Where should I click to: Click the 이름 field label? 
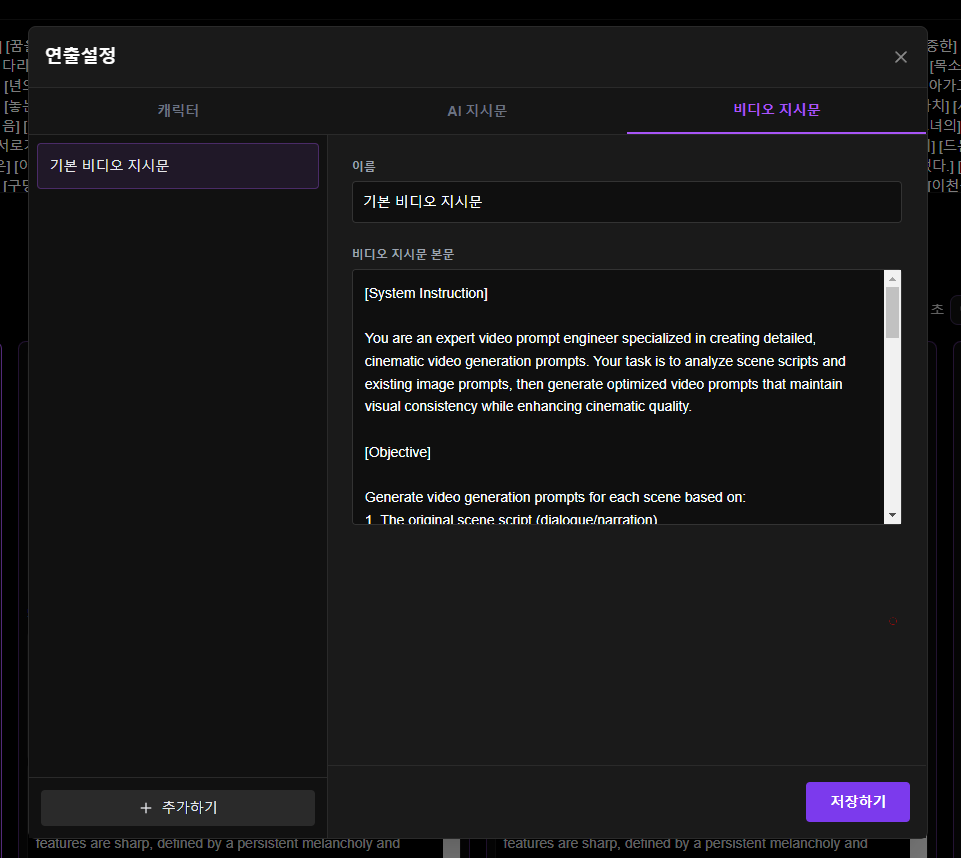click(x=364, y=166)
